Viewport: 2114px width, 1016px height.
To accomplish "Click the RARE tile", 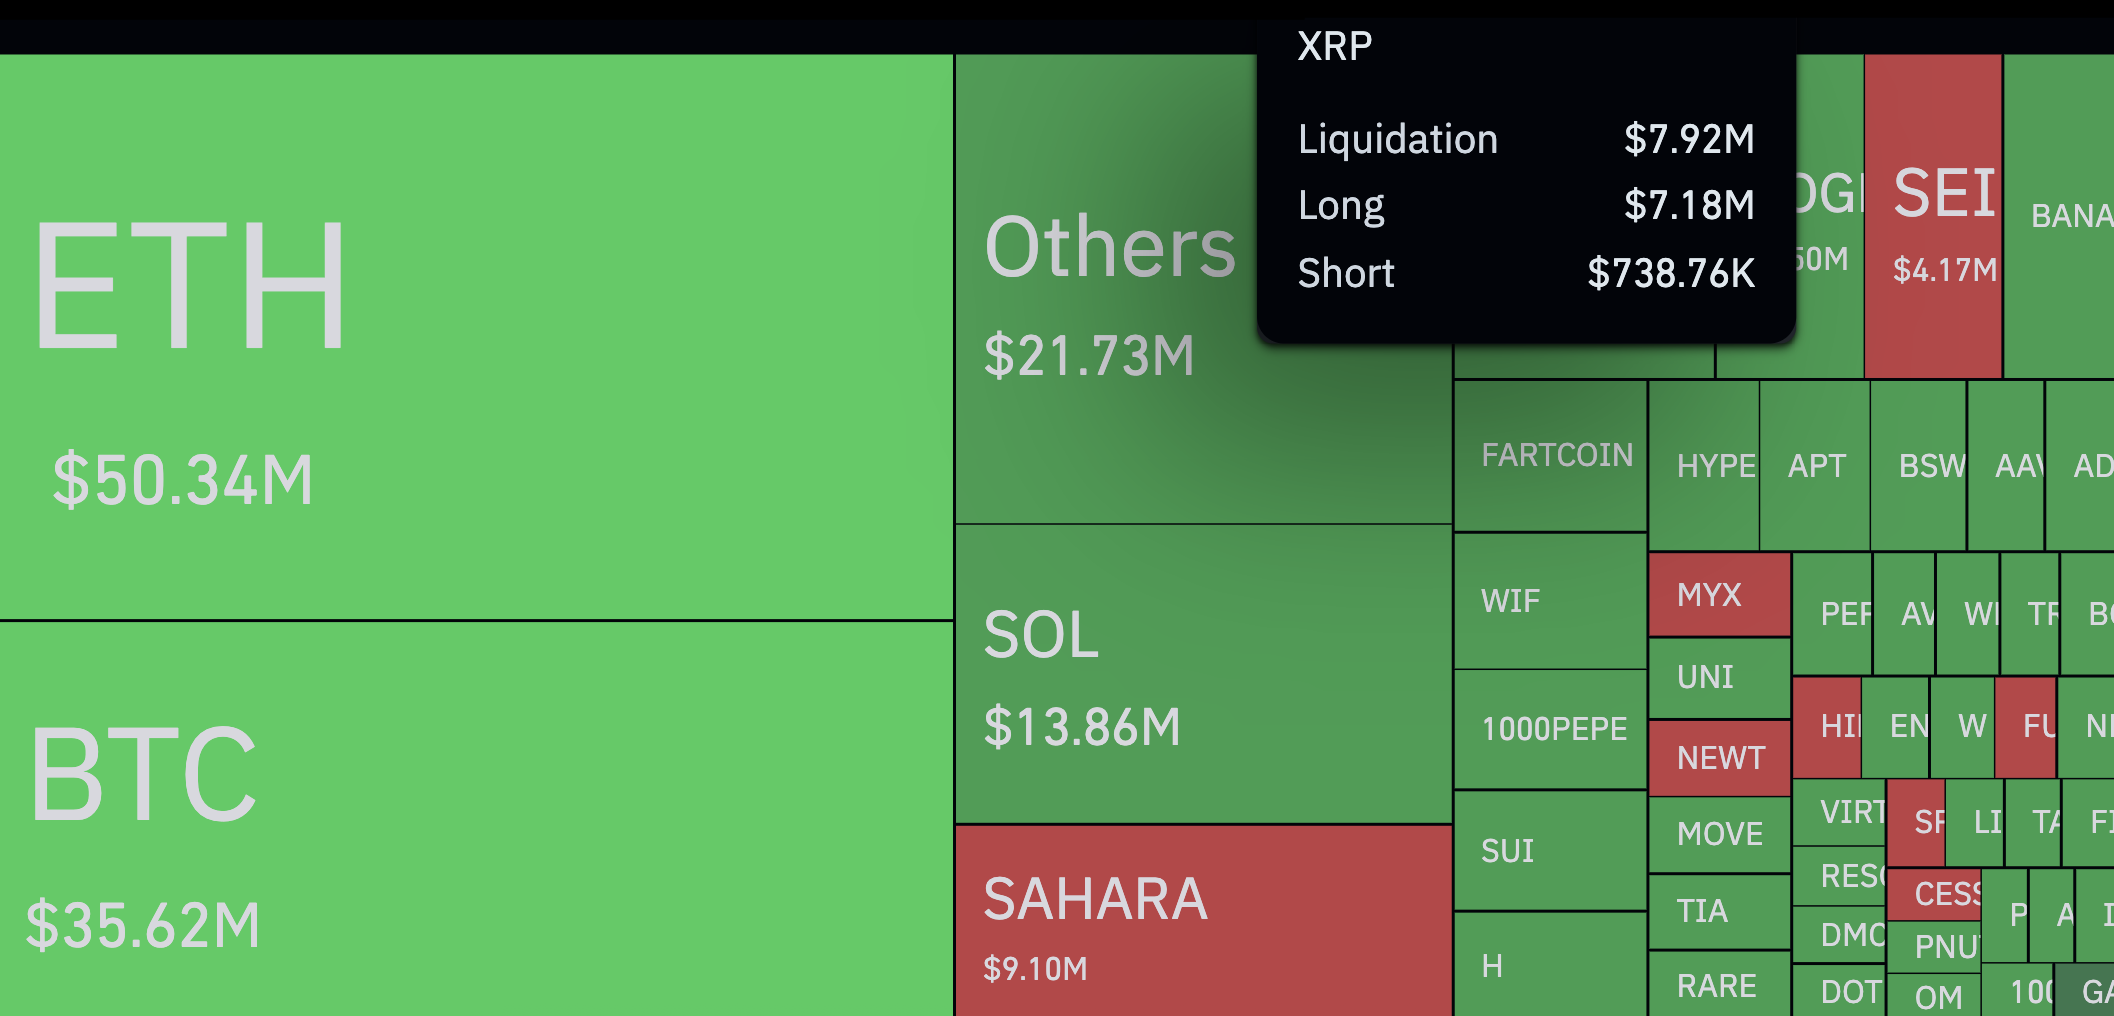I will (1719, 985).
